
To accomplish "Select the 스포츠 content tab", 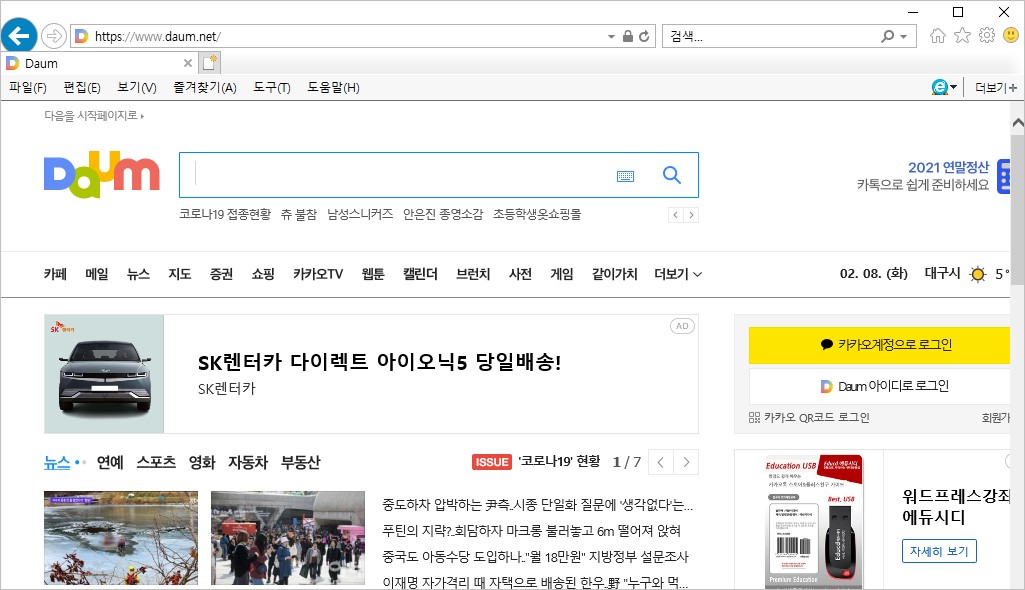I will point(156,463).
